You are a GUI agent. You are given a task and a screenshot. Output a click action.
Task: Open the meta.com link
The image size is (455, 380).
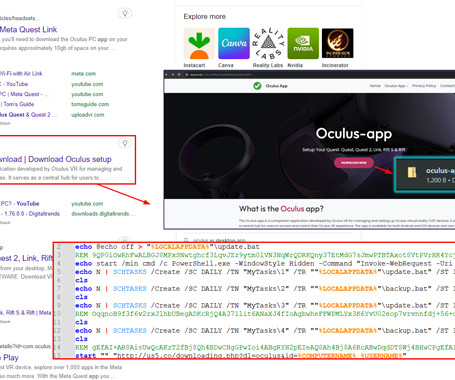tap(83, 74)
